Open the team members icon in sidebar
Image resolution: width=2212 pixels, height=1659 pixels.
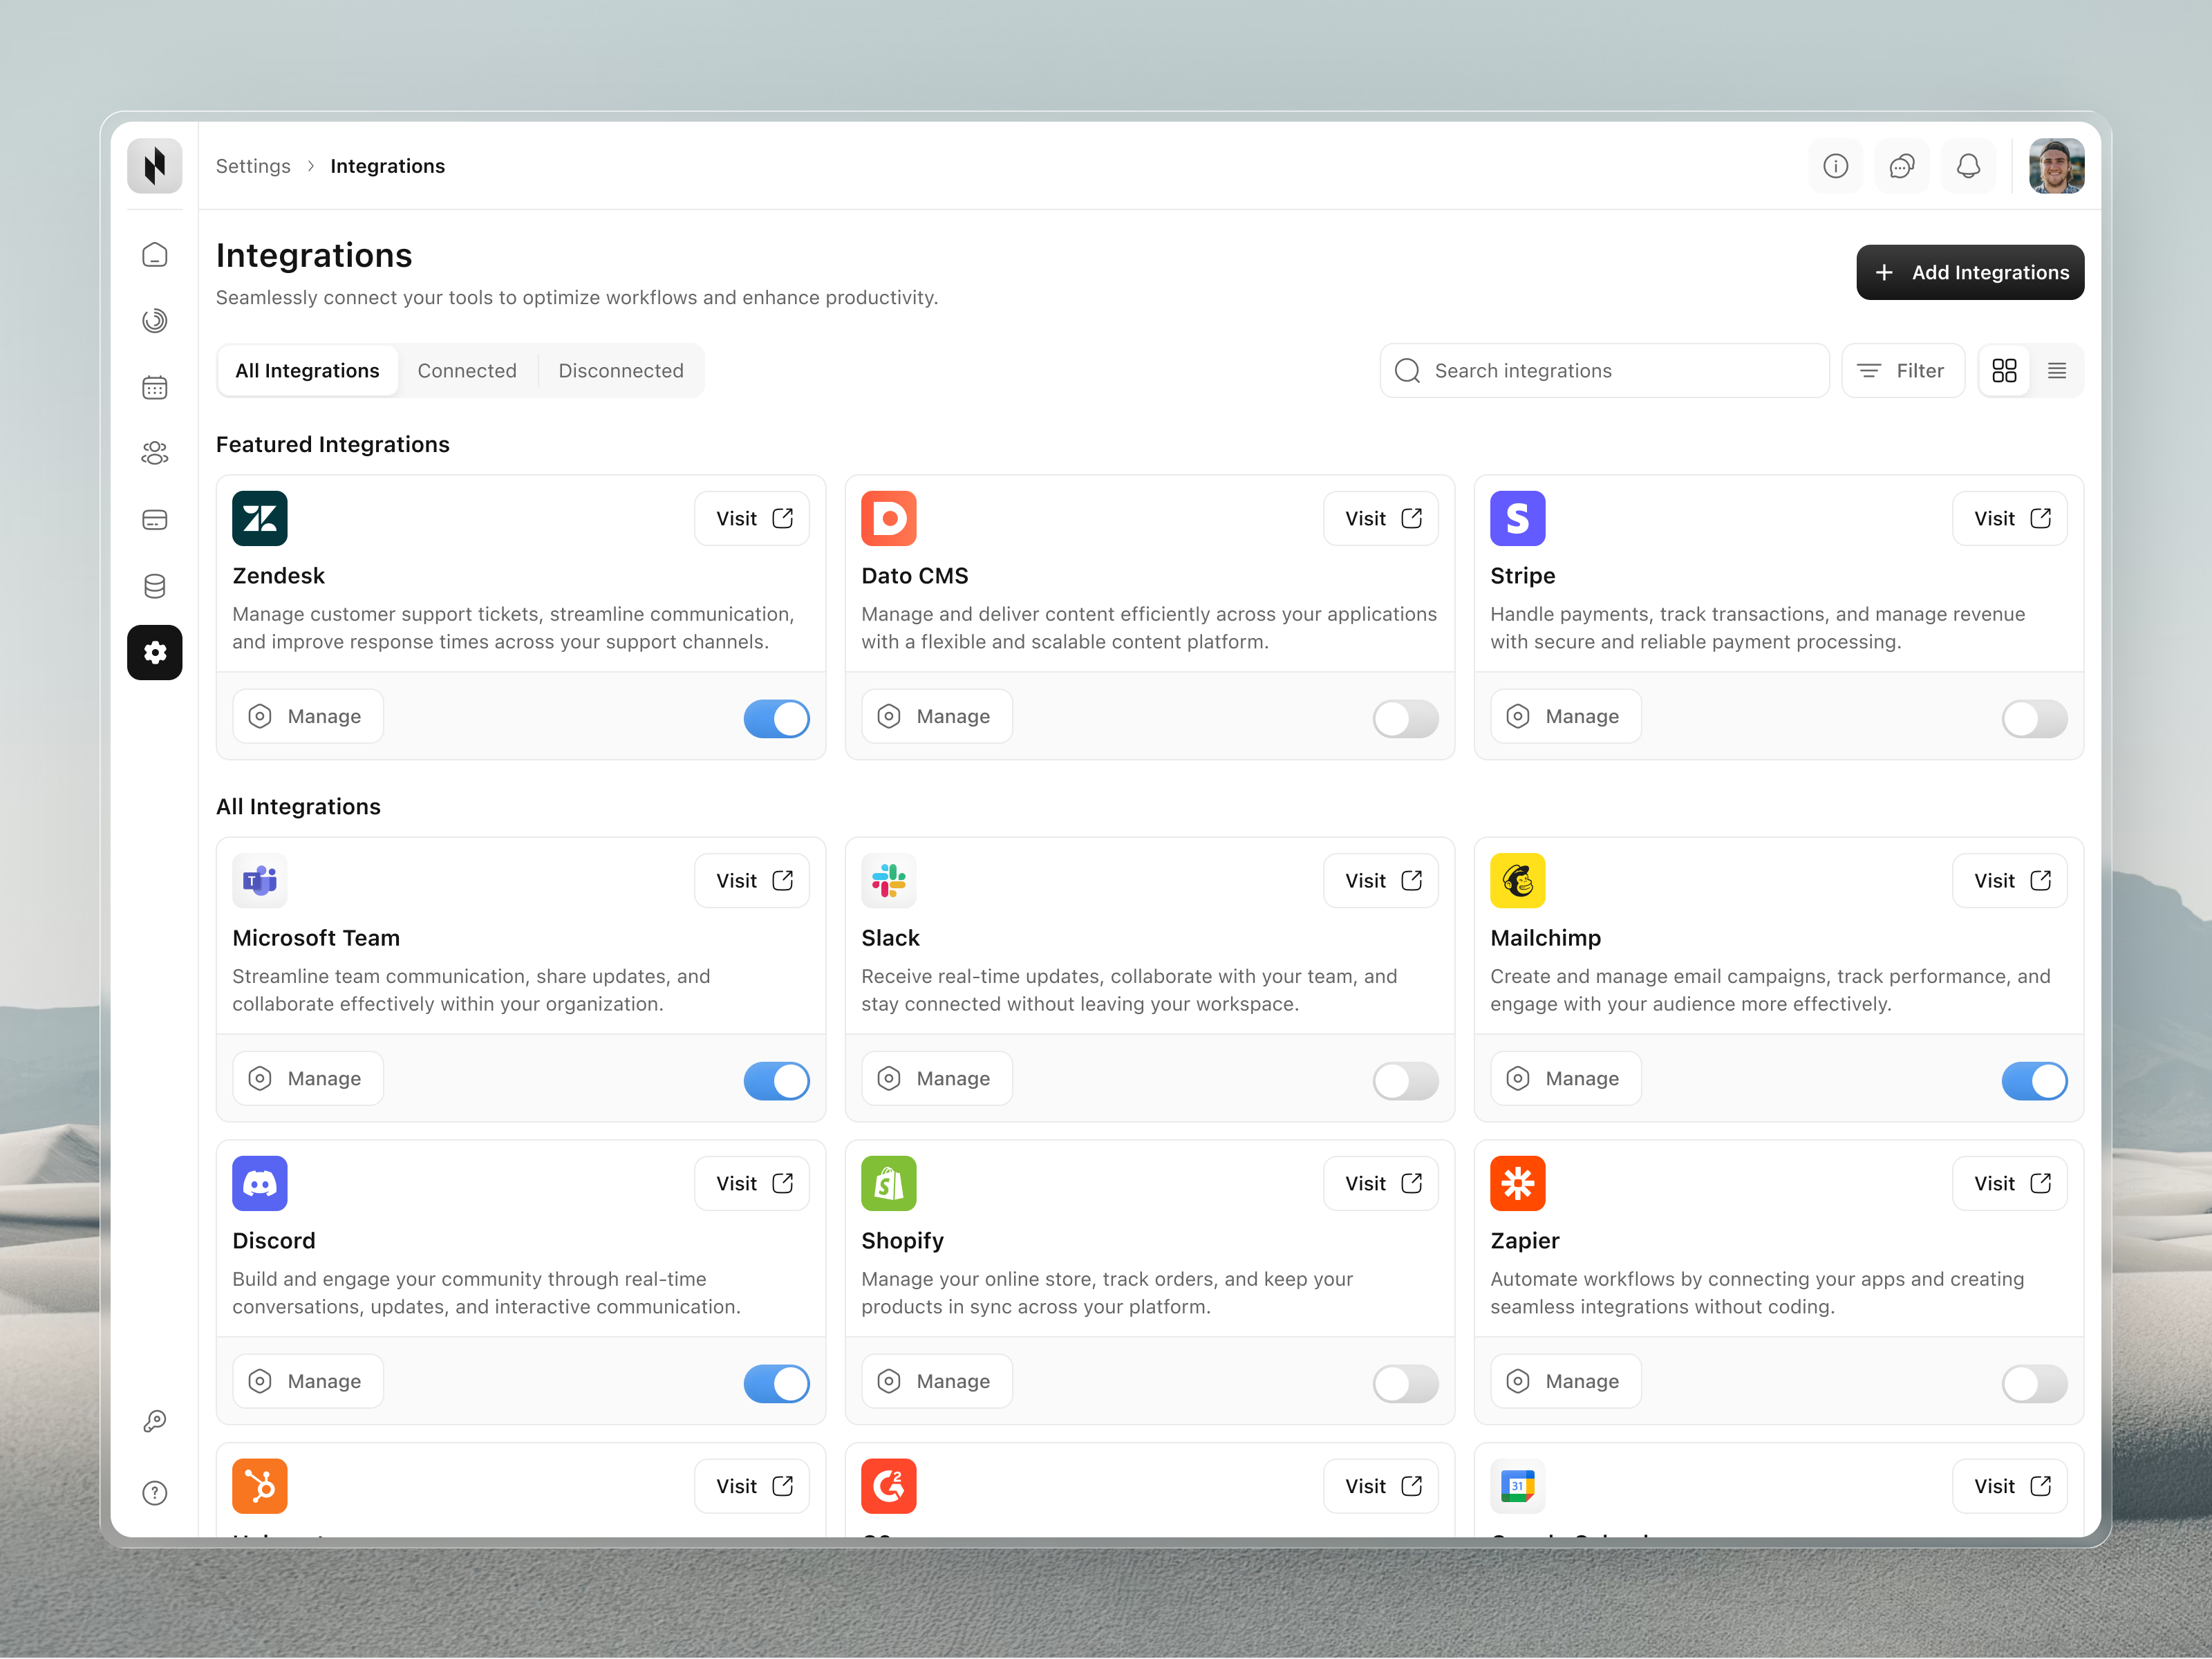(x=155, y=453)
